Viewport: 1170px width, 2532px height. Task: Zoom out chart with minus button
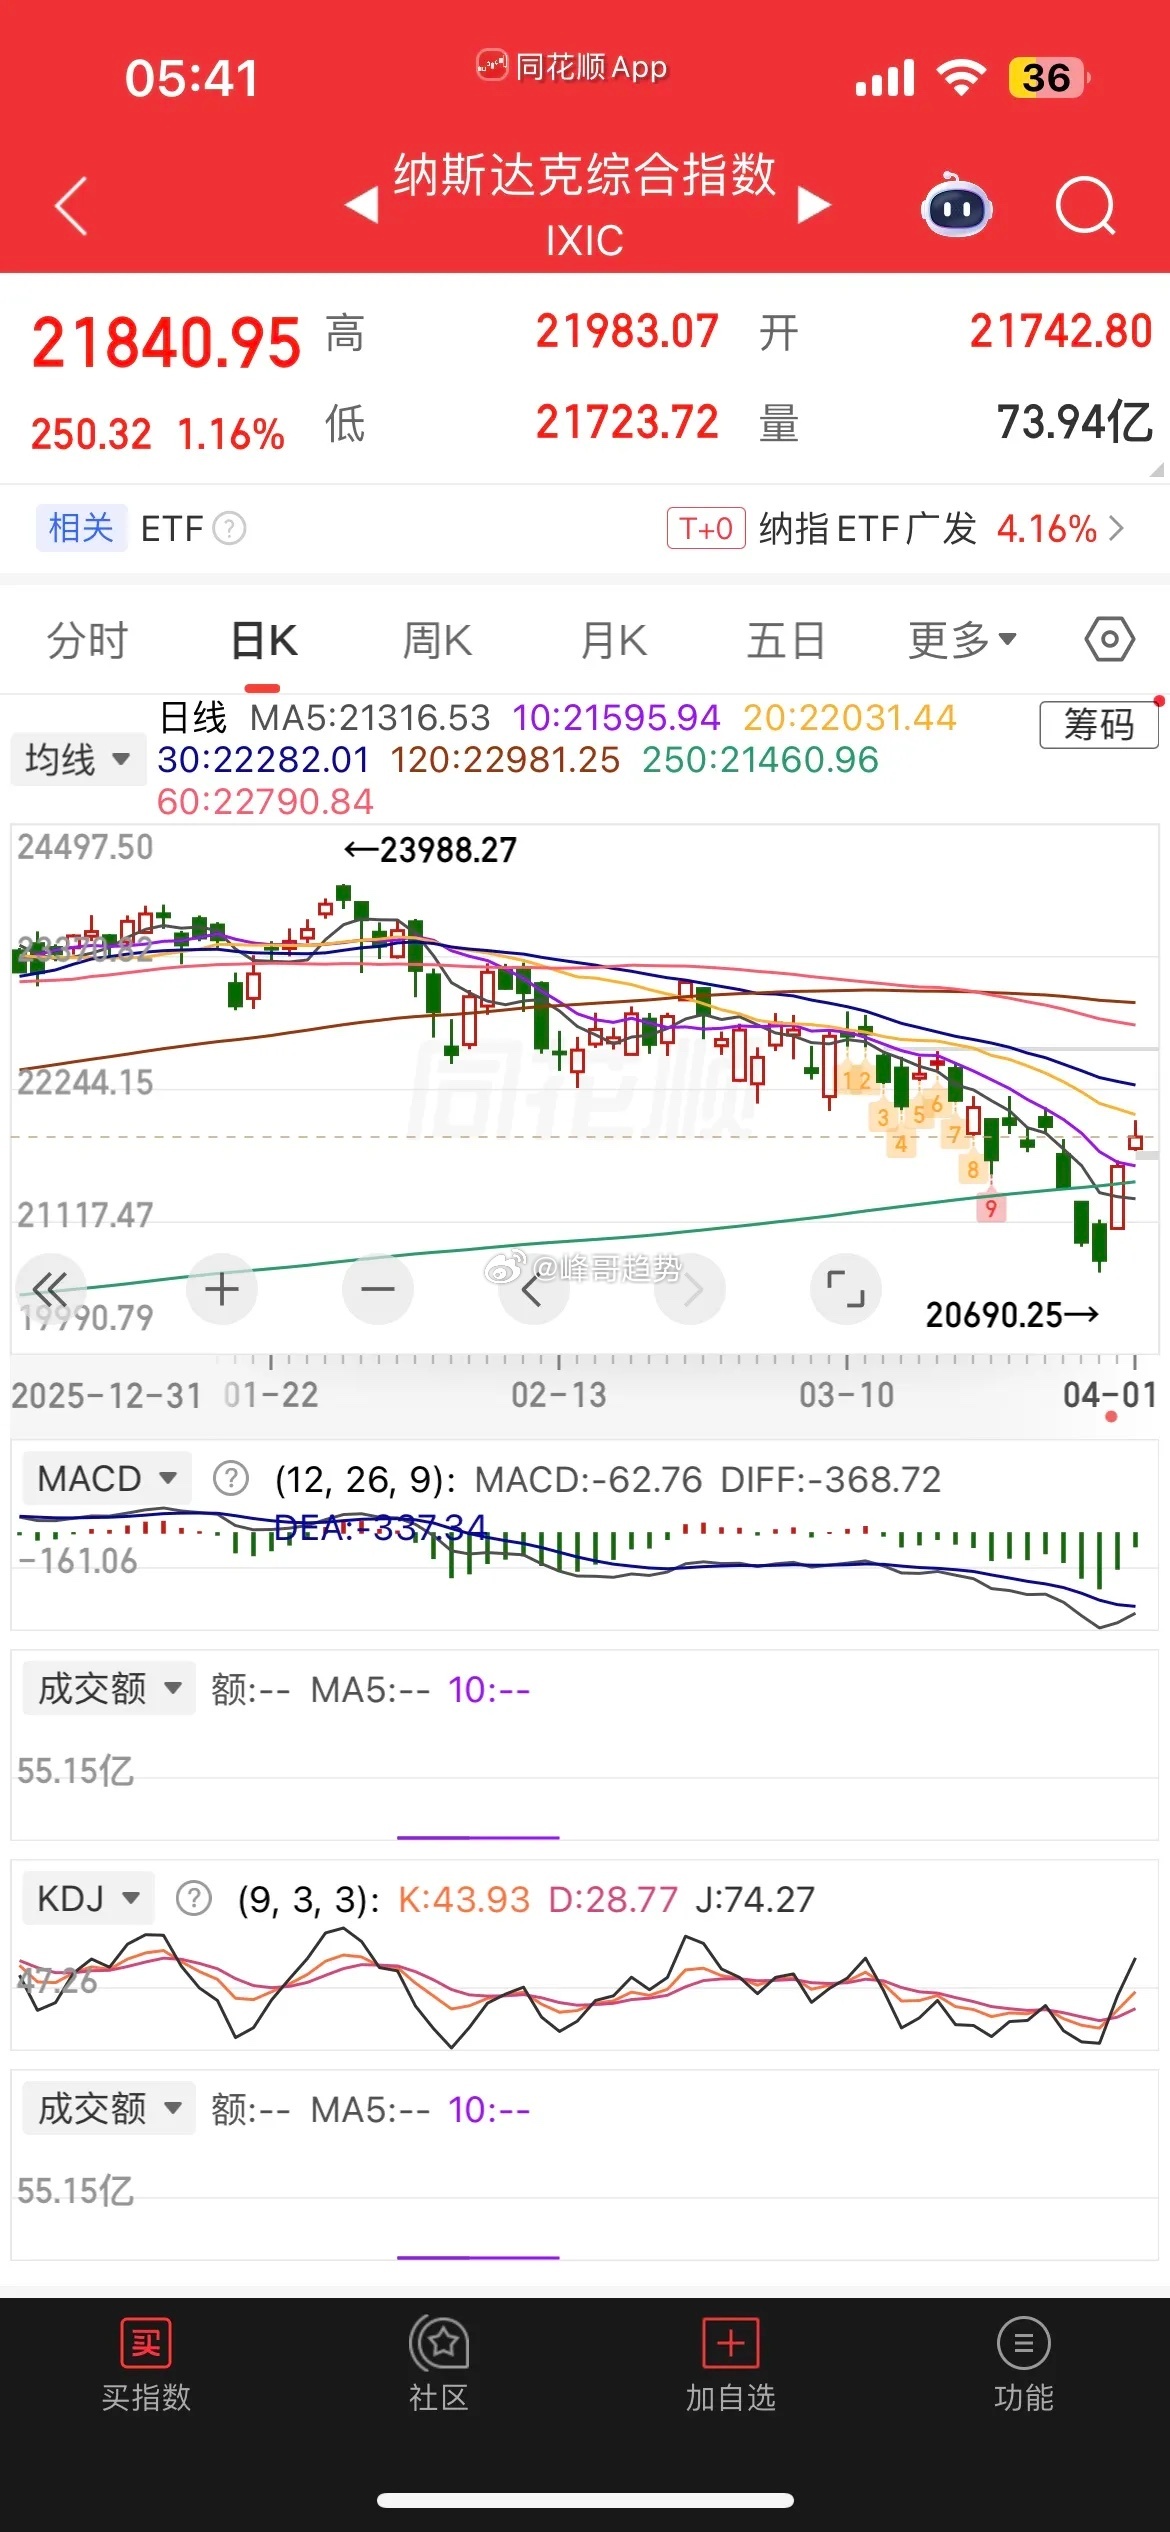point(378,1288)
